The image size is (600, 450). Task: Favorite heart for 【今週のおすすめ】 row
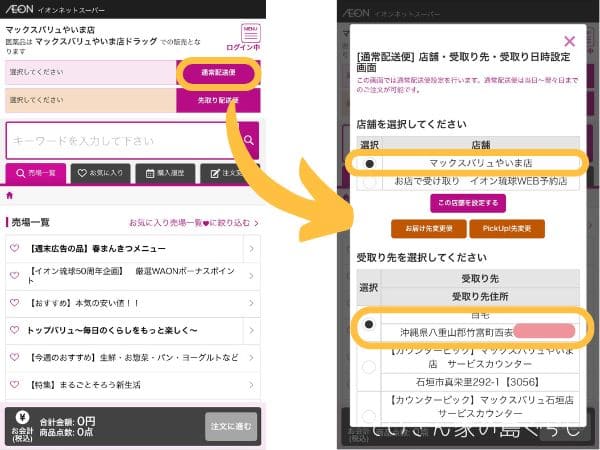(x=15, y=357)
